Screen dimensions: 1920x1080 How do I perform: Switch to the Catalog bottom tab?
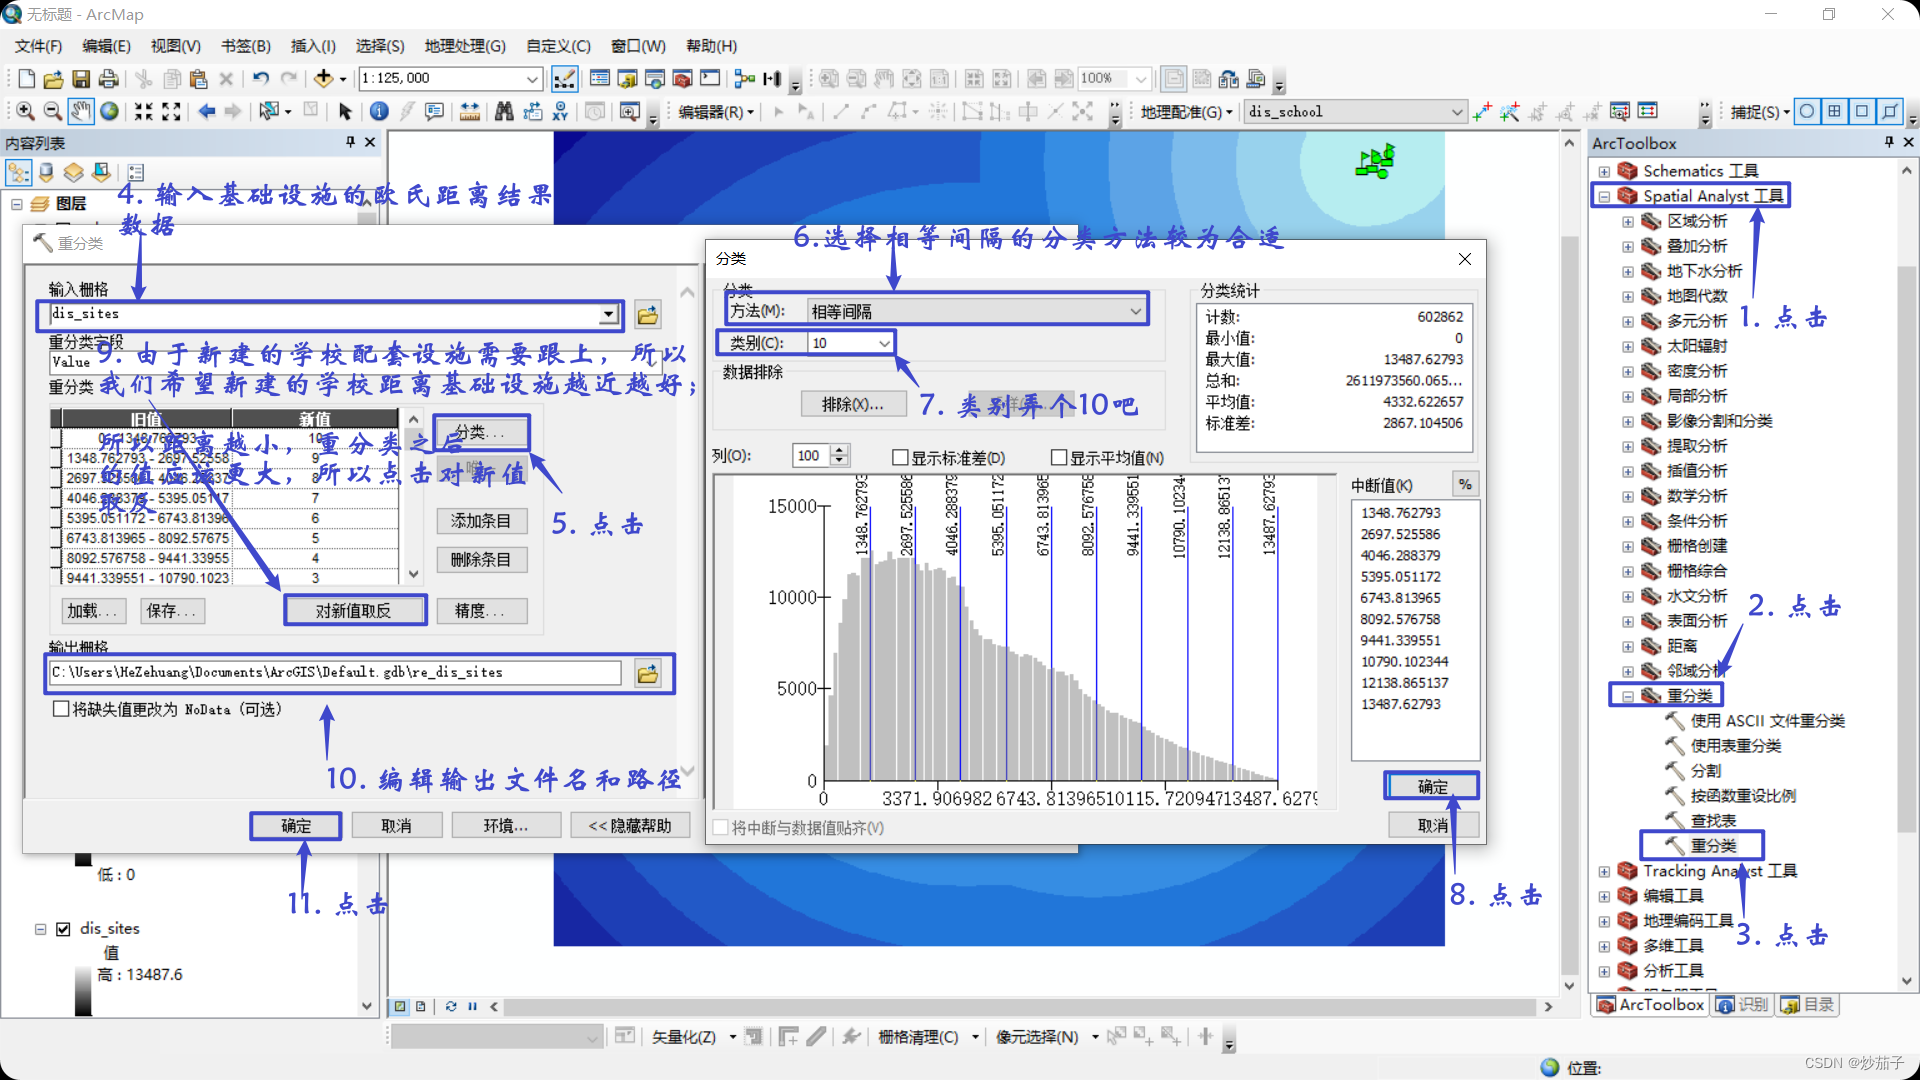click(1808, 1005)
